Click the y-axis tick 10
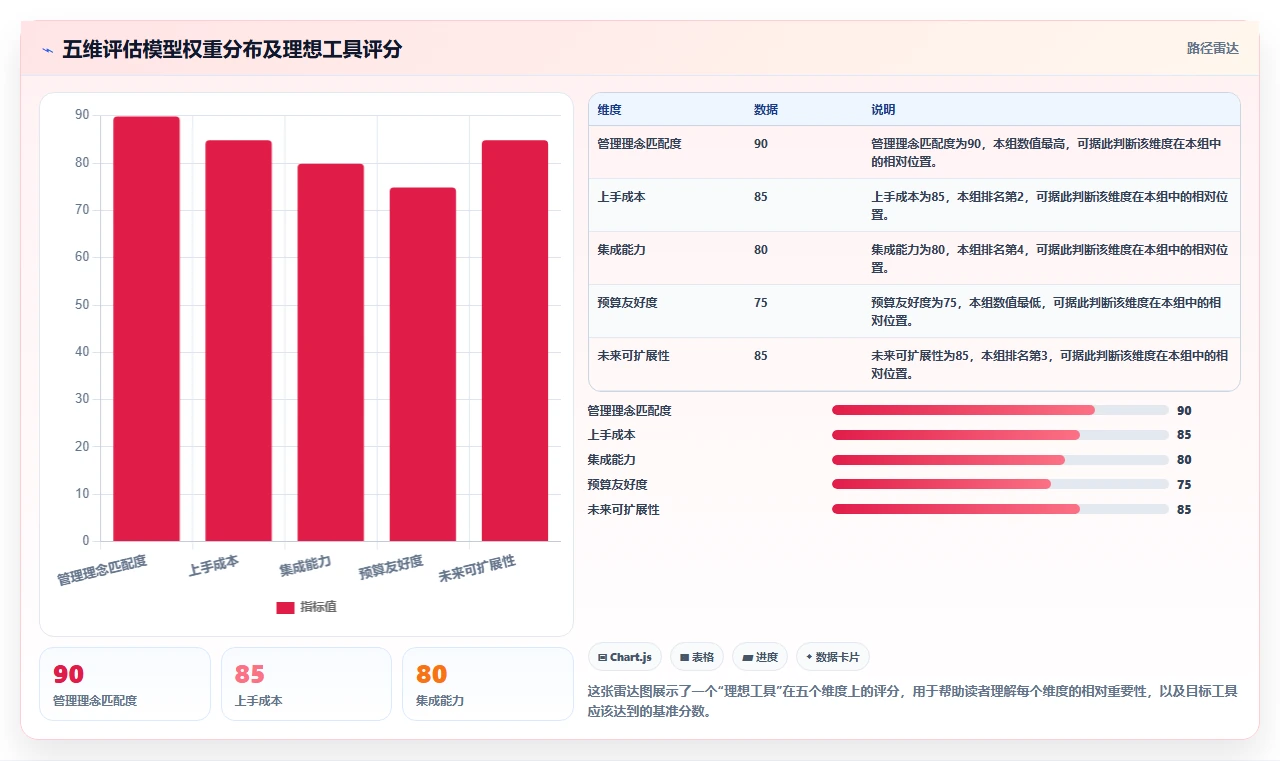The width and height of the screenshot is (1280, 761). coord(82,494)
